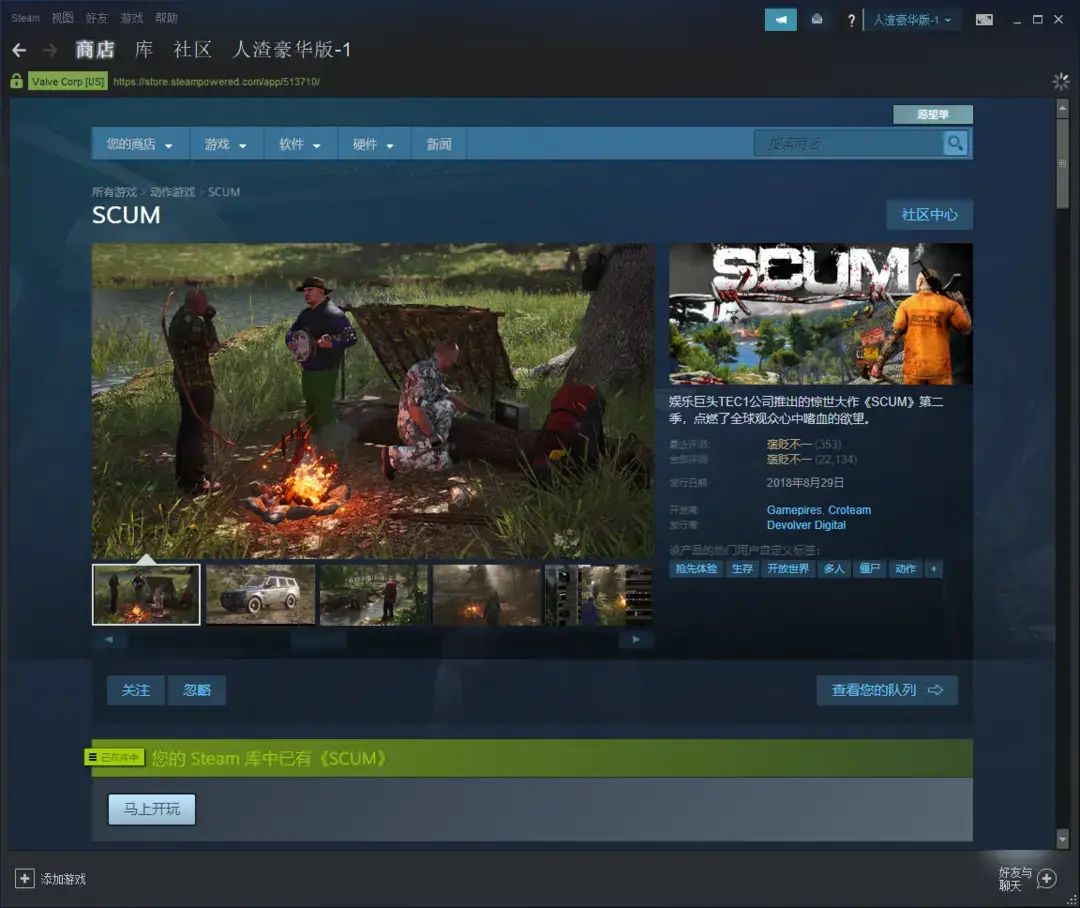Image resolution: width=1080 pixels, height=908 pixels.
Task: Go back with the left arrow
Action: pyautogui.click(x=19, y=50)
